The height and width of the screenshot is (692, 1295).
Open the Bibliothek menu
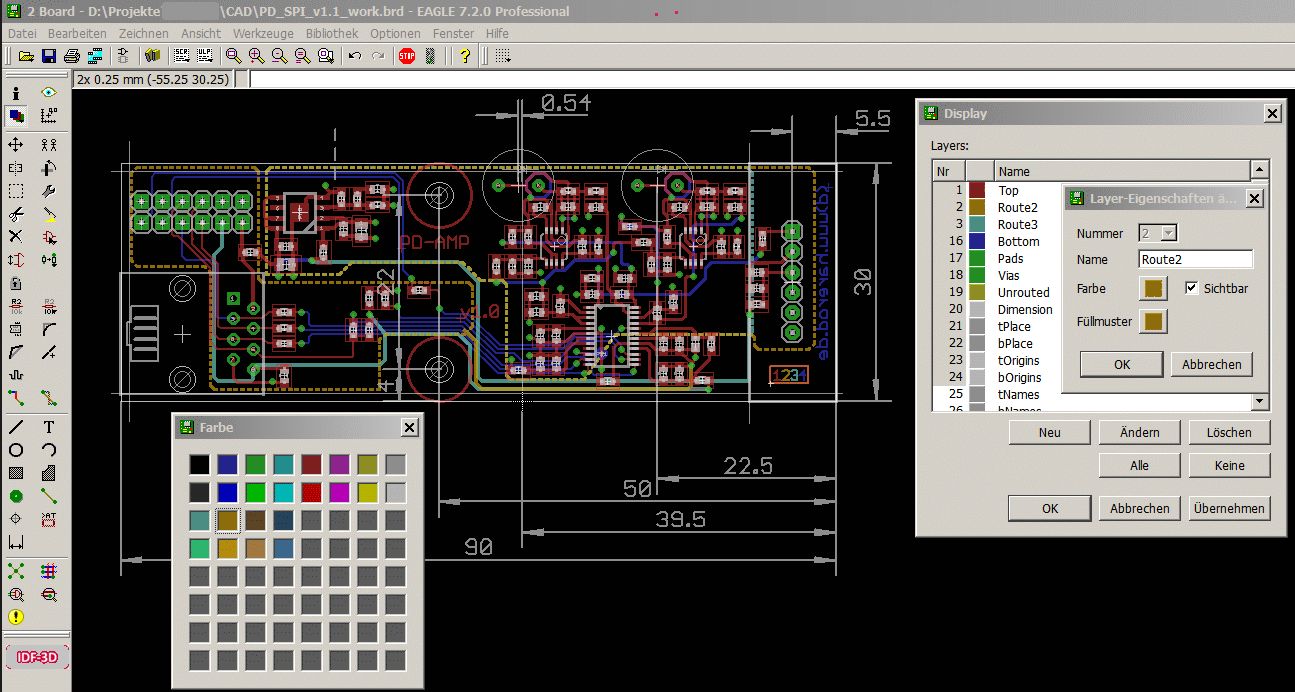click(332, 33)
